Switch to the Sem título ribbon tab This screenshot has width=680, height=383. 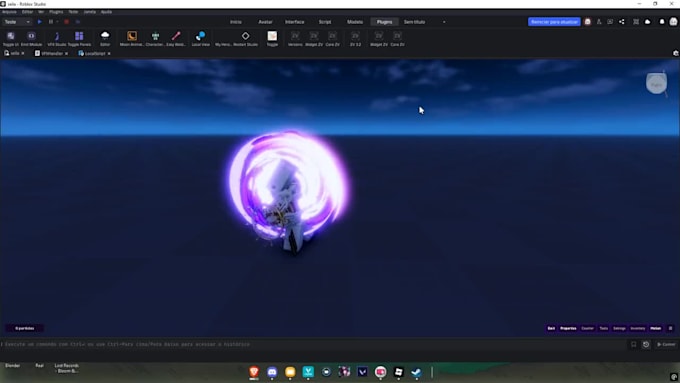[x=415, y=22]
